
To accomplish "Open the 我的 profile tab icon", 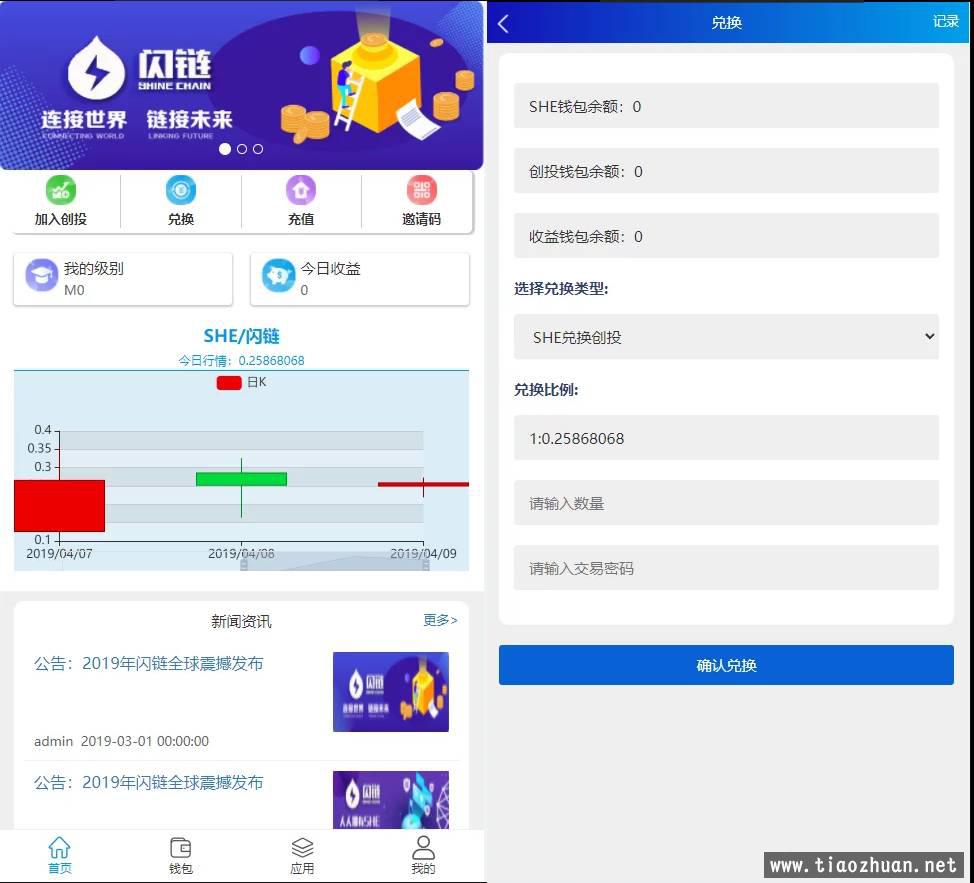I will tap(423, 848).
